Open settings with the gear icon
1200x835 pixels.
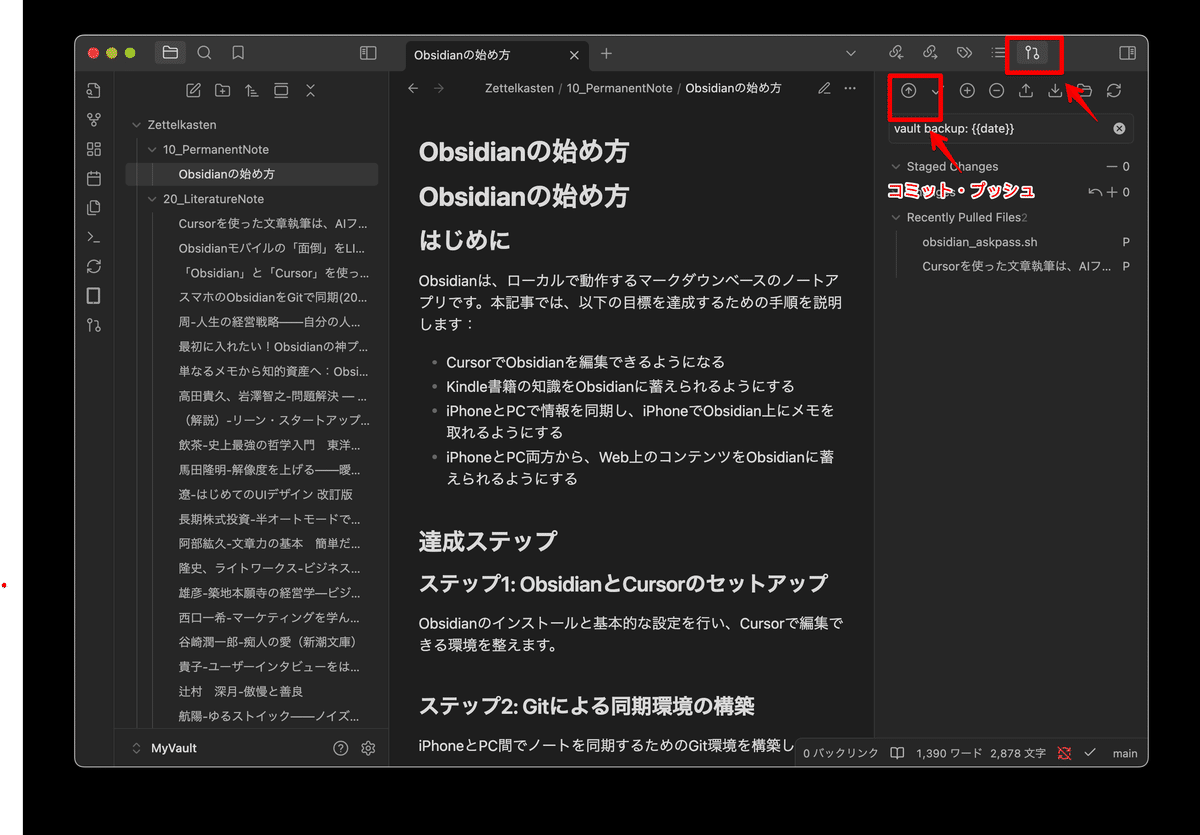click(368, 748)
